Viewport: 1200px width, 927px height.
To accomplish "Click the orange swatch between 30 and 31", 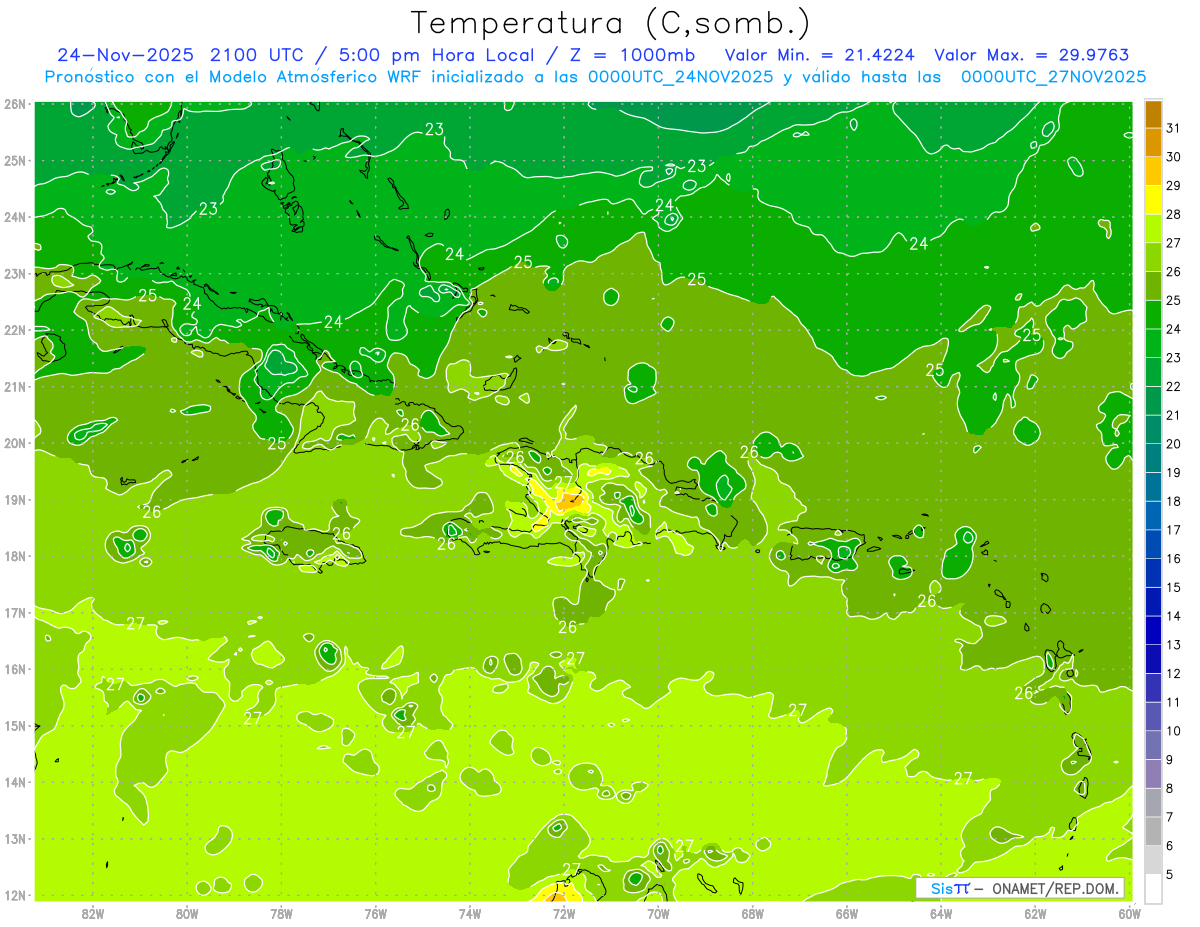I will click(1153, 143).
